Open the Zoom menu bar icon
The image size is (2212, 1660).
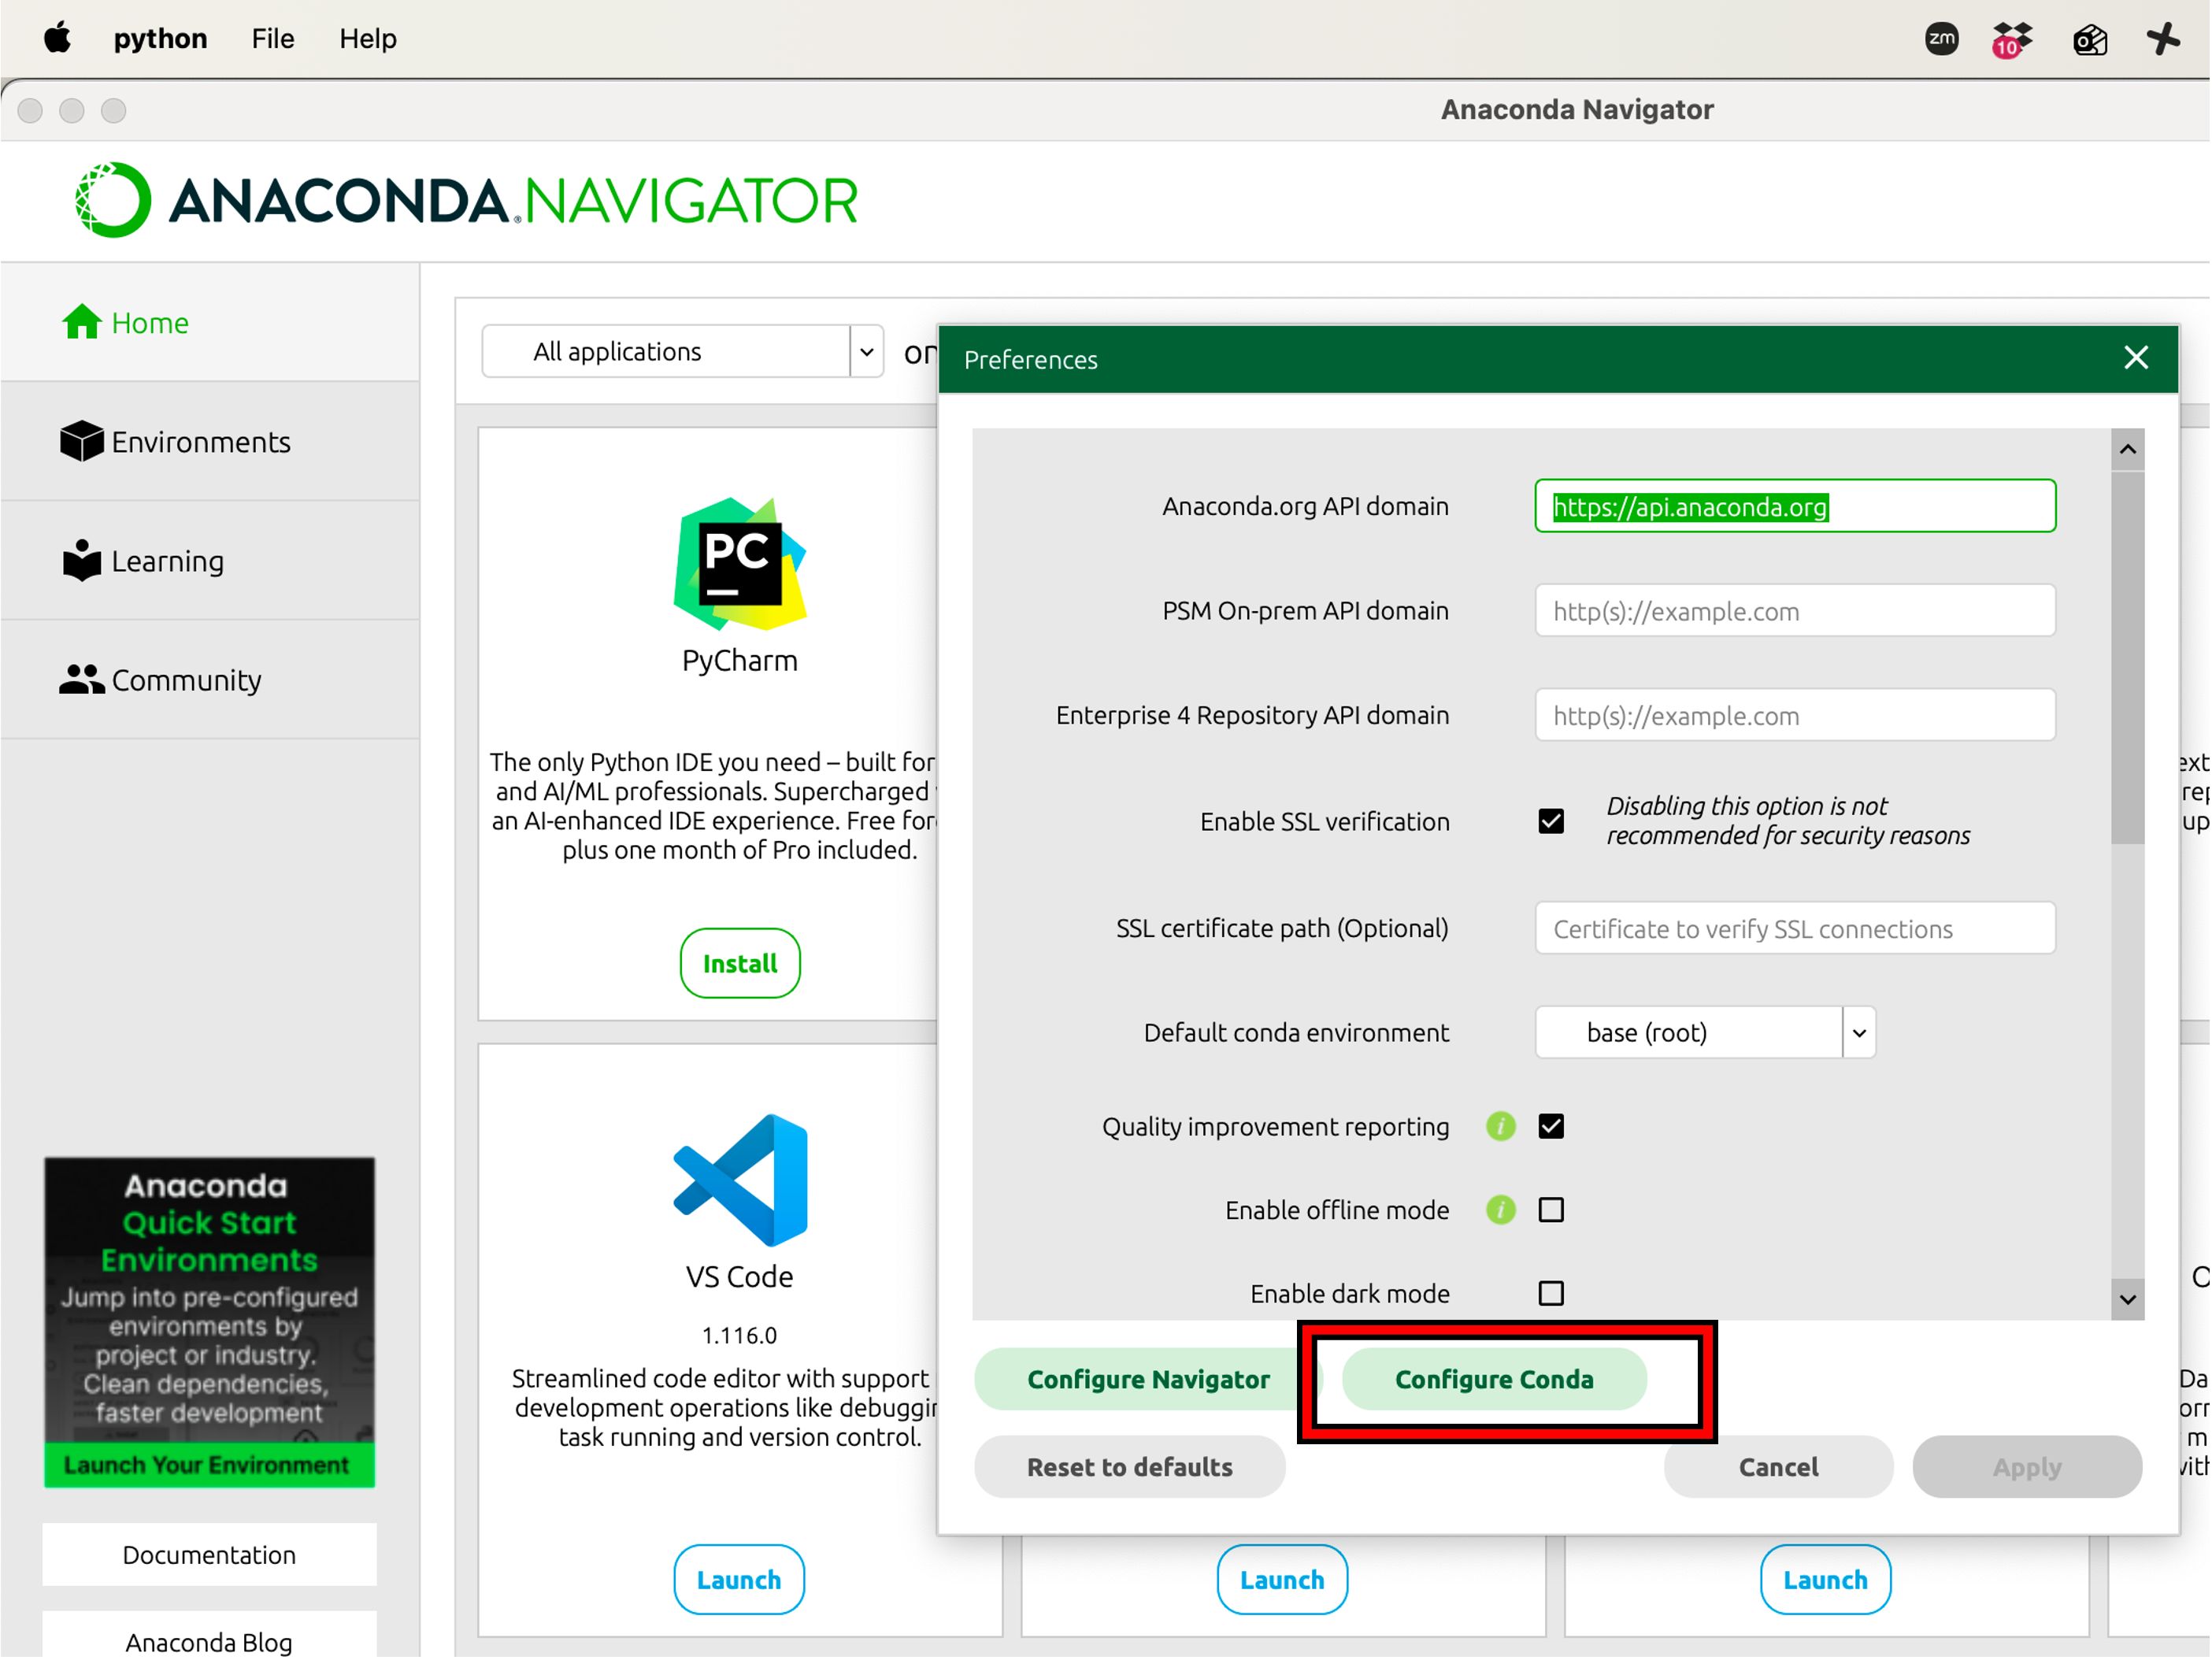pos(1941,39)
